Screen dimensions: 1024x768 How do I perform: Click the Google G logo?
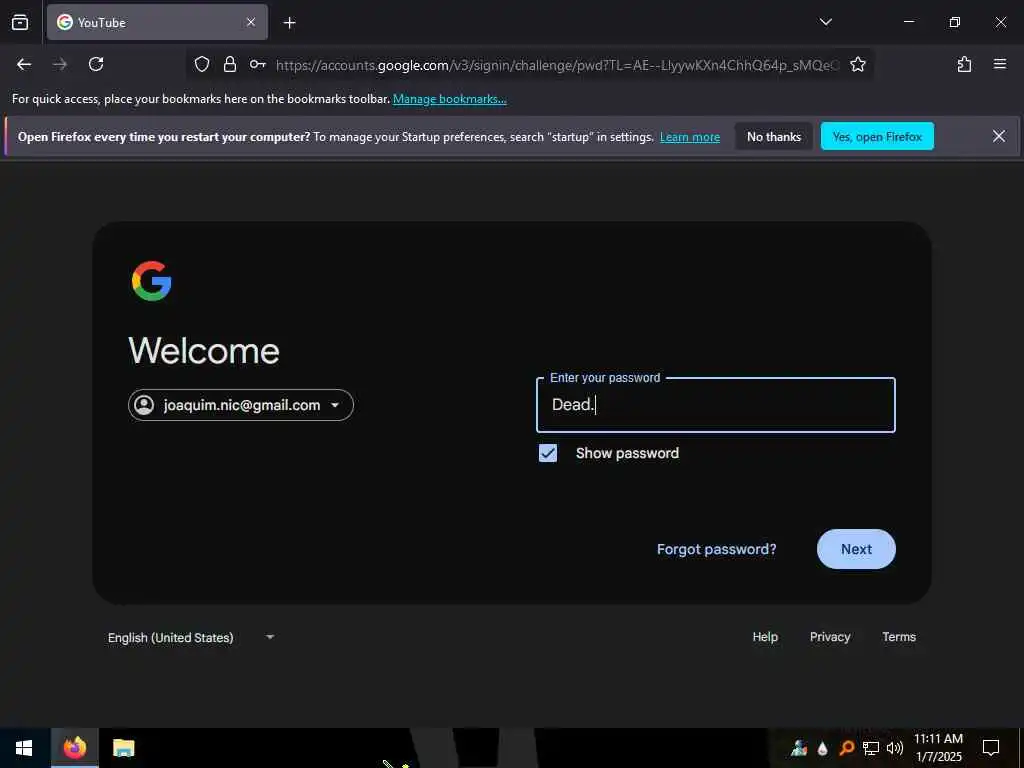152,281
